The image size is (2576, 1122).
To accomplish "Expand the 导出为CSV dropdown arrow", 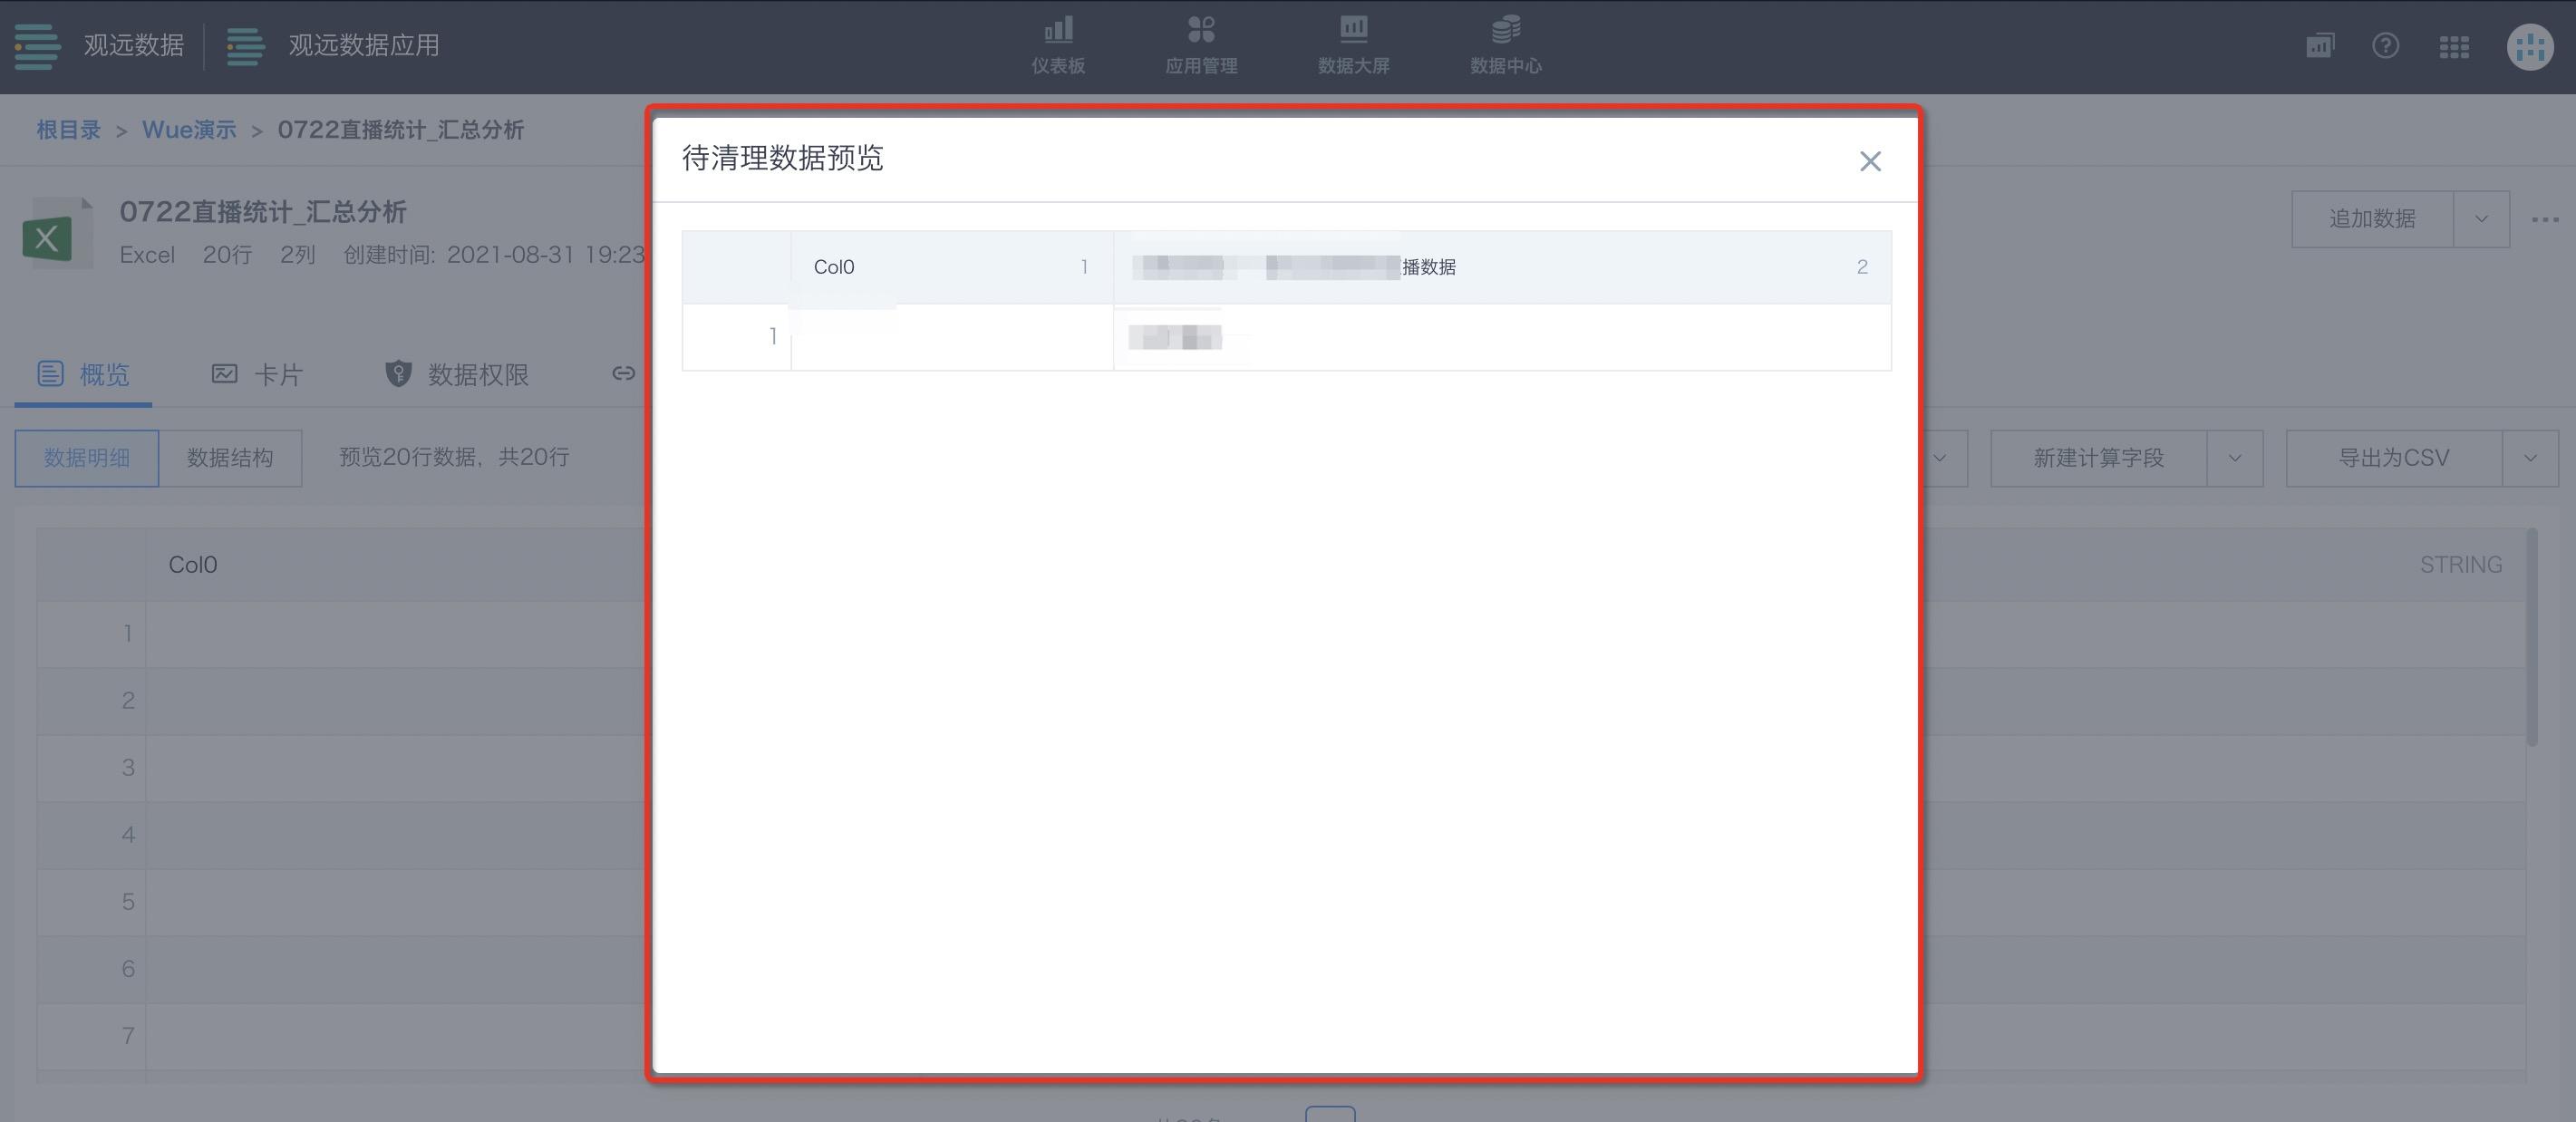I will click(2530, 458).
